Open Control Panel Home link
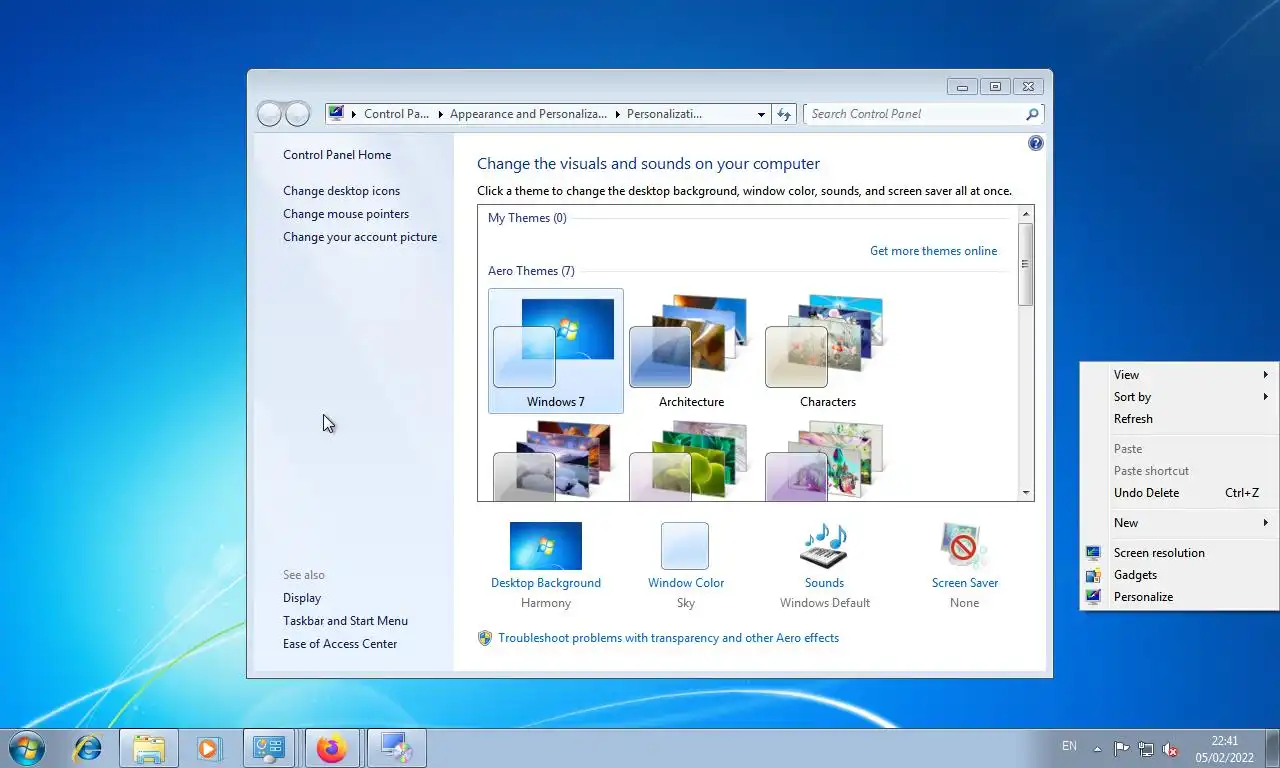1280x768 pixels. pos(337,155)
